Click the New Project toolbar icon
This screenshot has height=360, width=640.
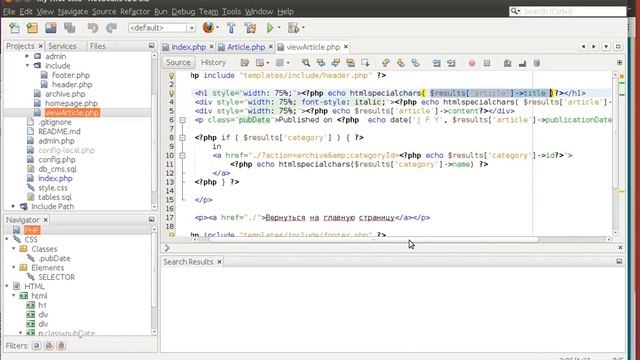32,28
